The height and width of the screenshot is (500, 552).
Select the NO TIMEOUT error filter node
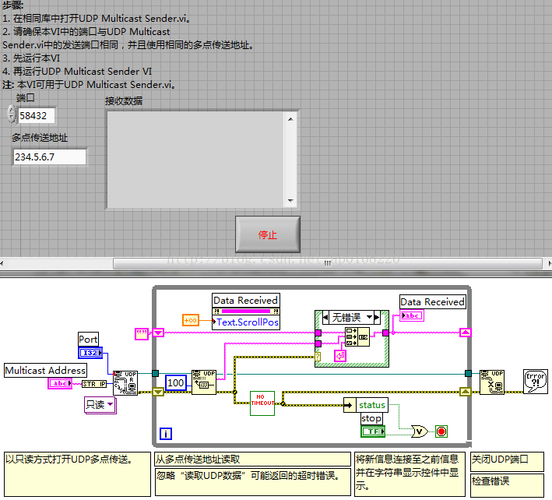262,403
